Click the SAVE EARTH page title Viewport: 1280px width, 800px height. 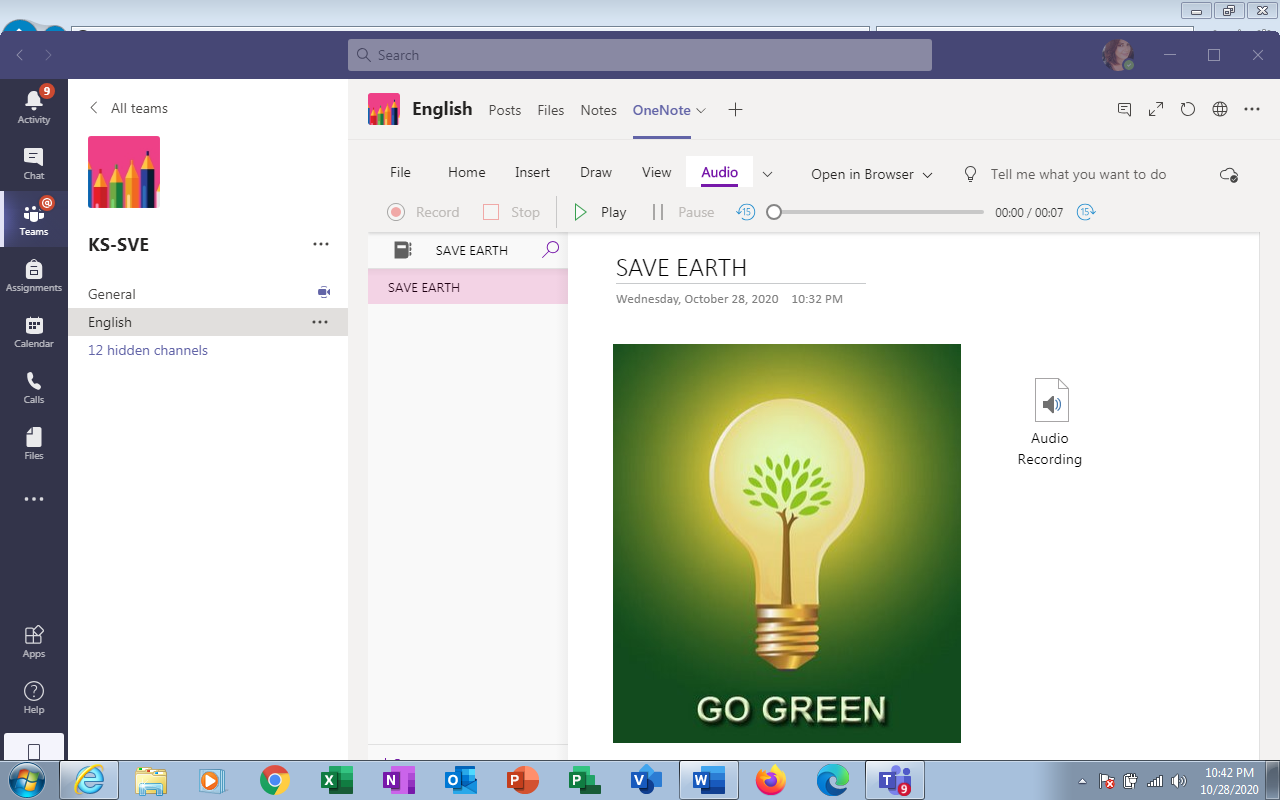coord(681,268)
